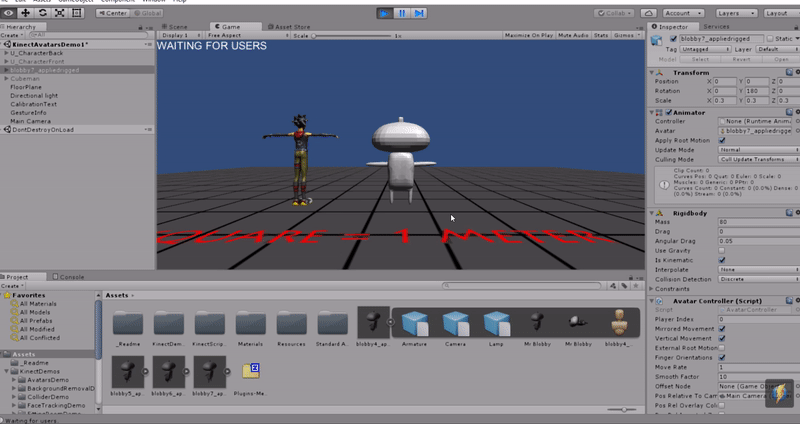Select the Armature asset cube icon

tap(414, 323)
